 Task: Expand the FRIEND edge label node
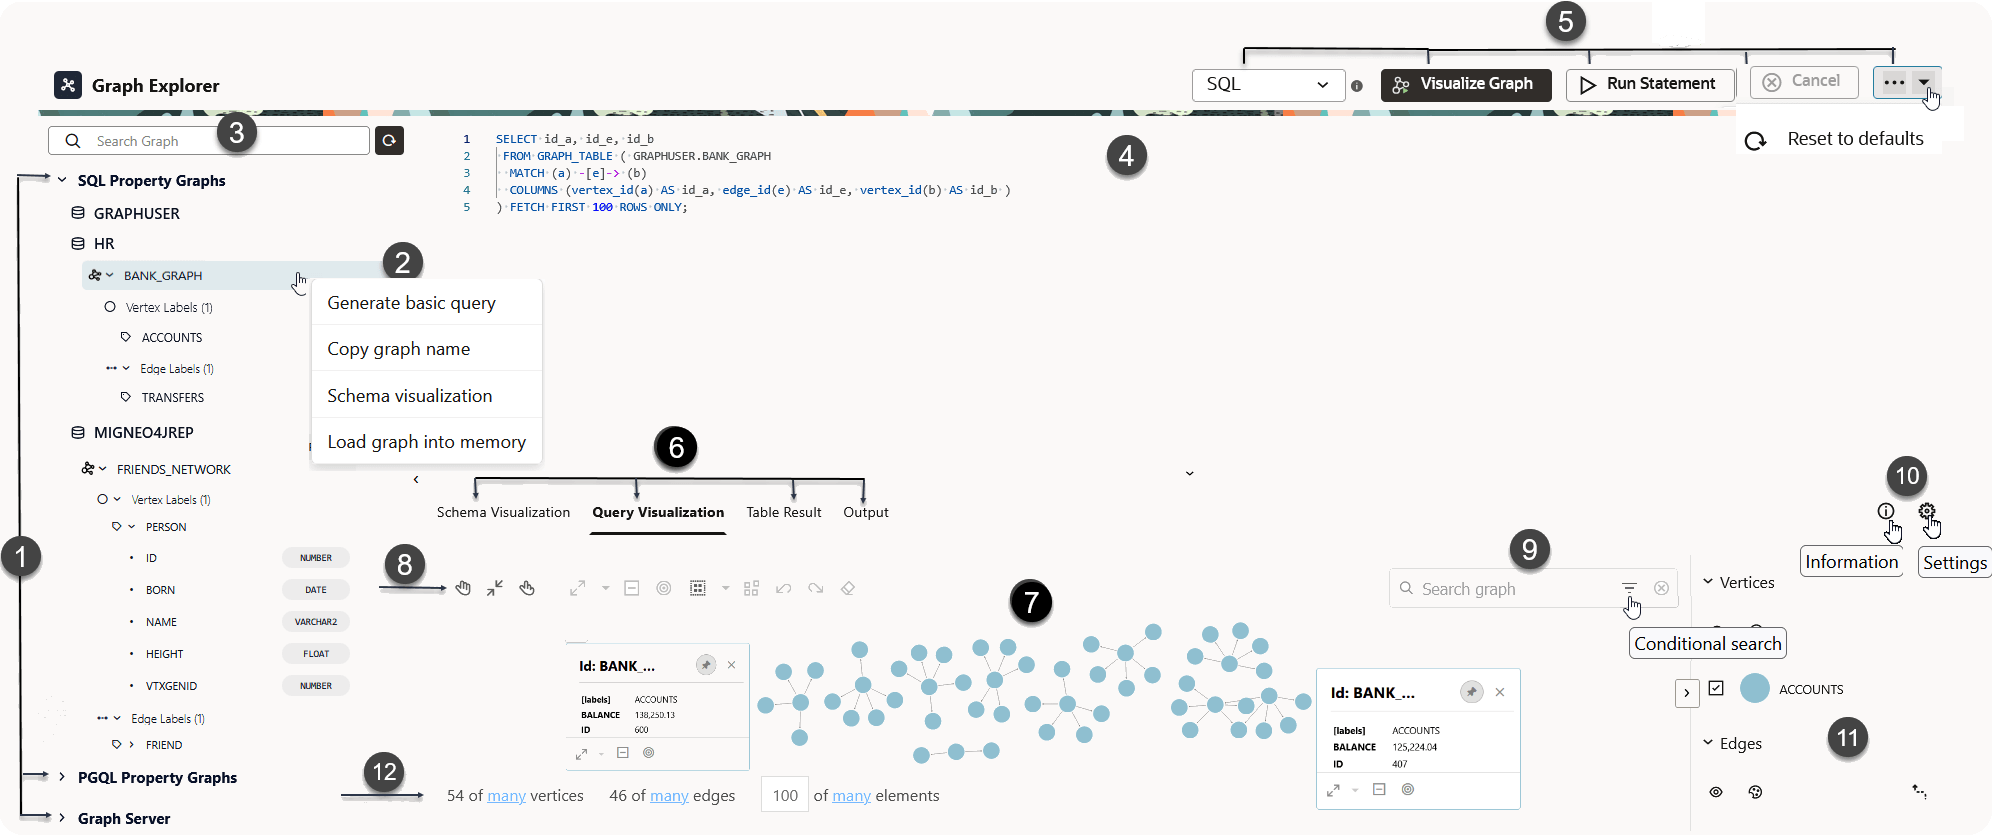point(131,745)
